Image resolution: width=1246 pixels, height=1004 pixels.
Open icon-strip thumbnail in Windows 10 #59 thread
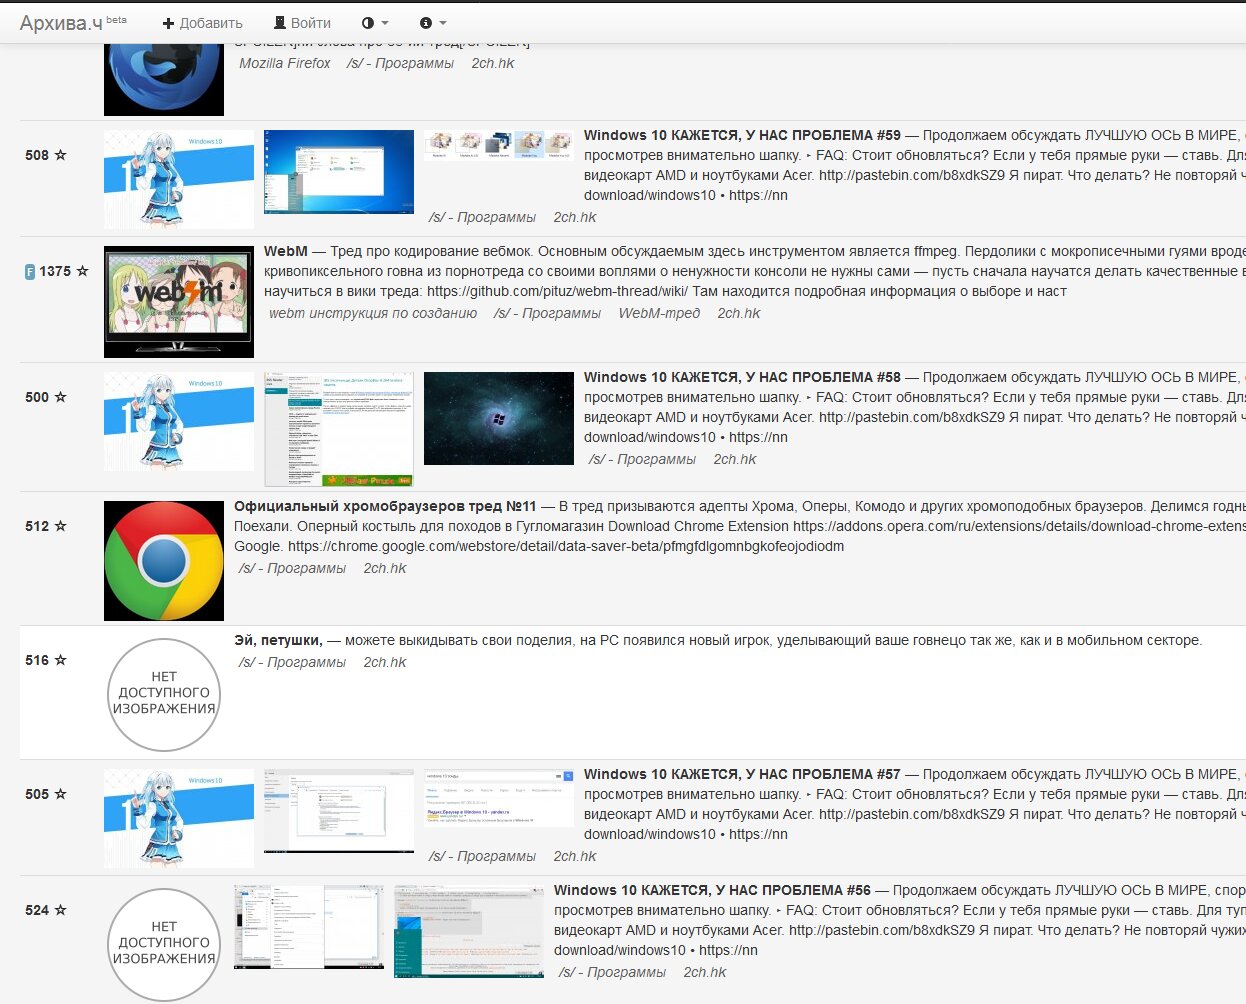(499, 145)
